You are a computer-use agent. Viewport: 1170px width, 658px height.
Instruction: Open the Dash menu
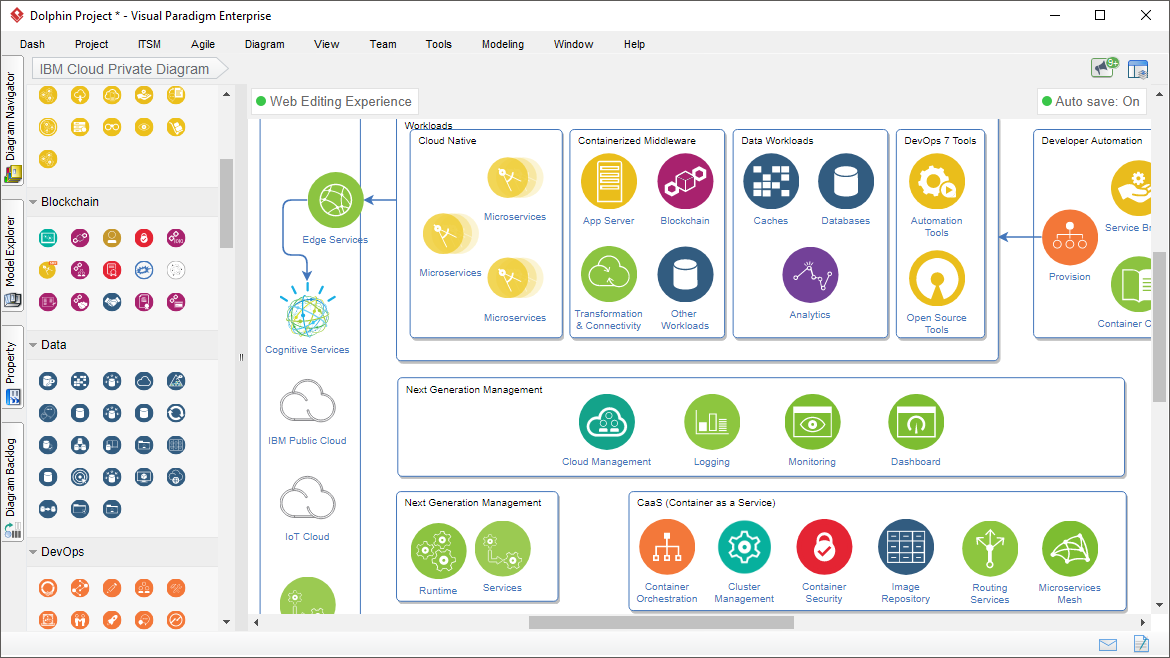32,44
